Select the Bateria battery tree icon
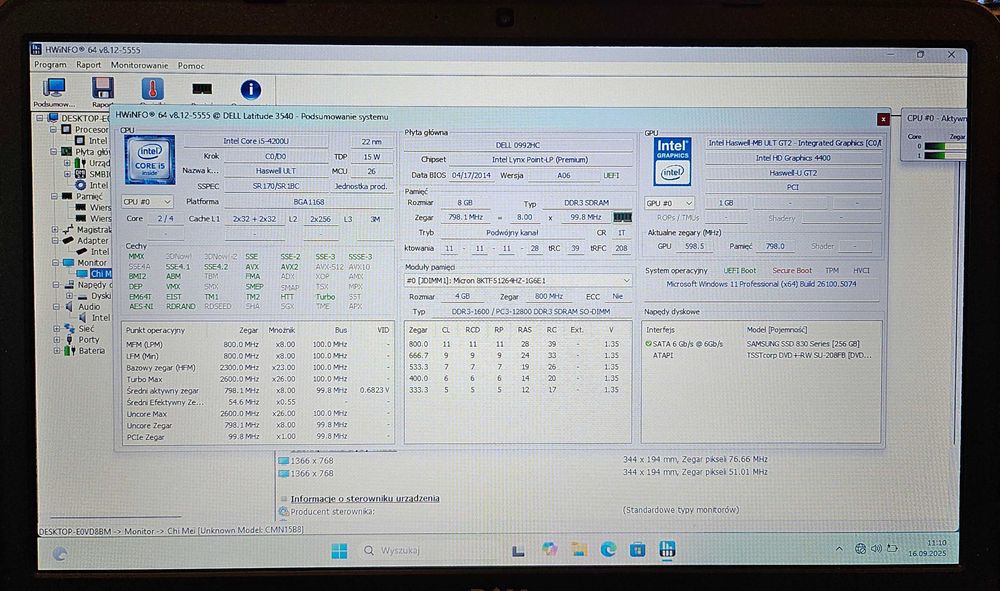The height and width of the screenshot is (591, 1000). [69, 351]
